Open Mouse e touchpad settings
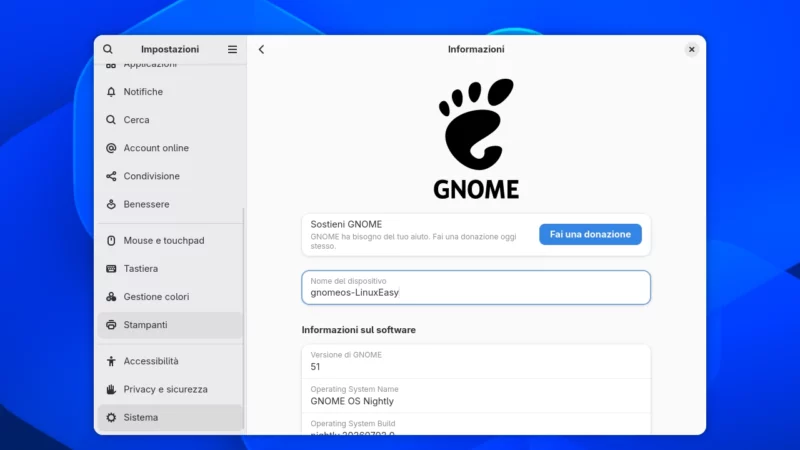The height and width of the screenshot is (450, 800). 169,240
